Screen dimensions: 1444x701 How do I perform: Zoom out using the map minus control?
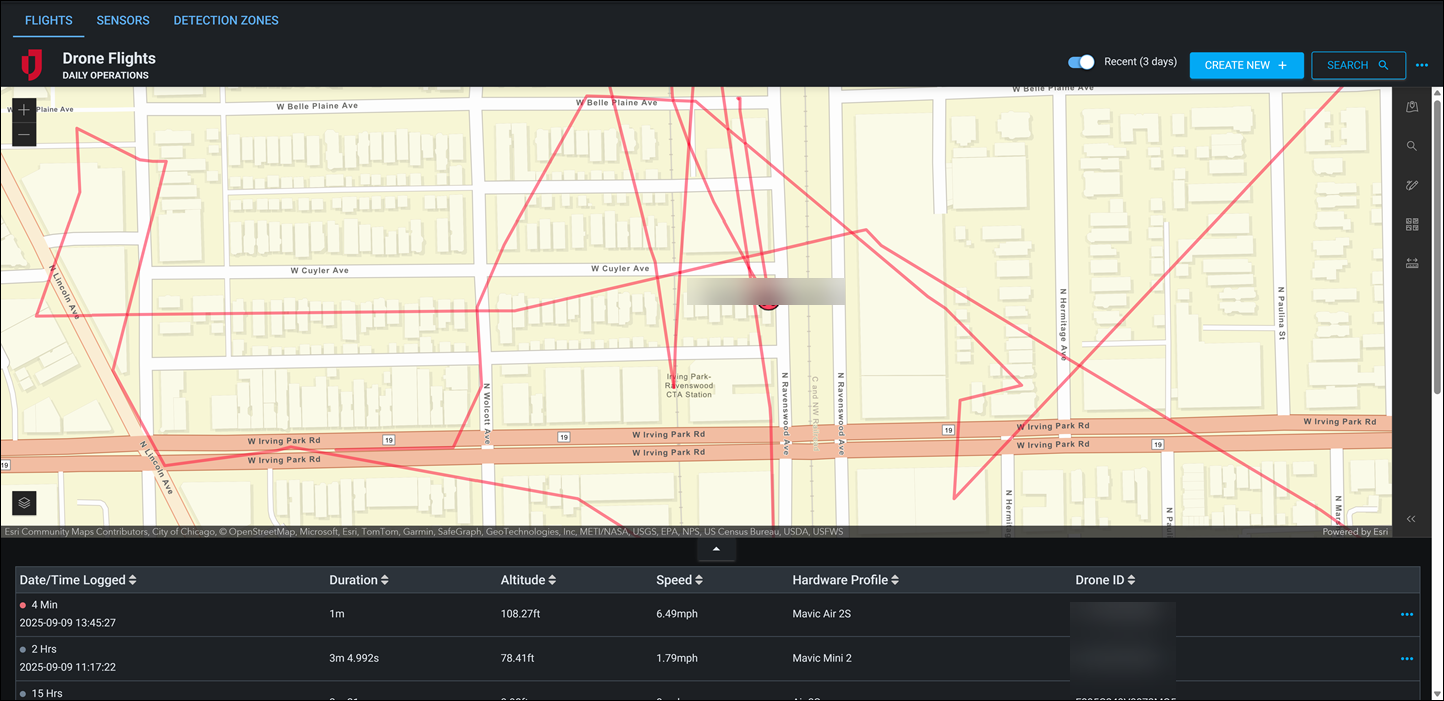tap(23, 133)
